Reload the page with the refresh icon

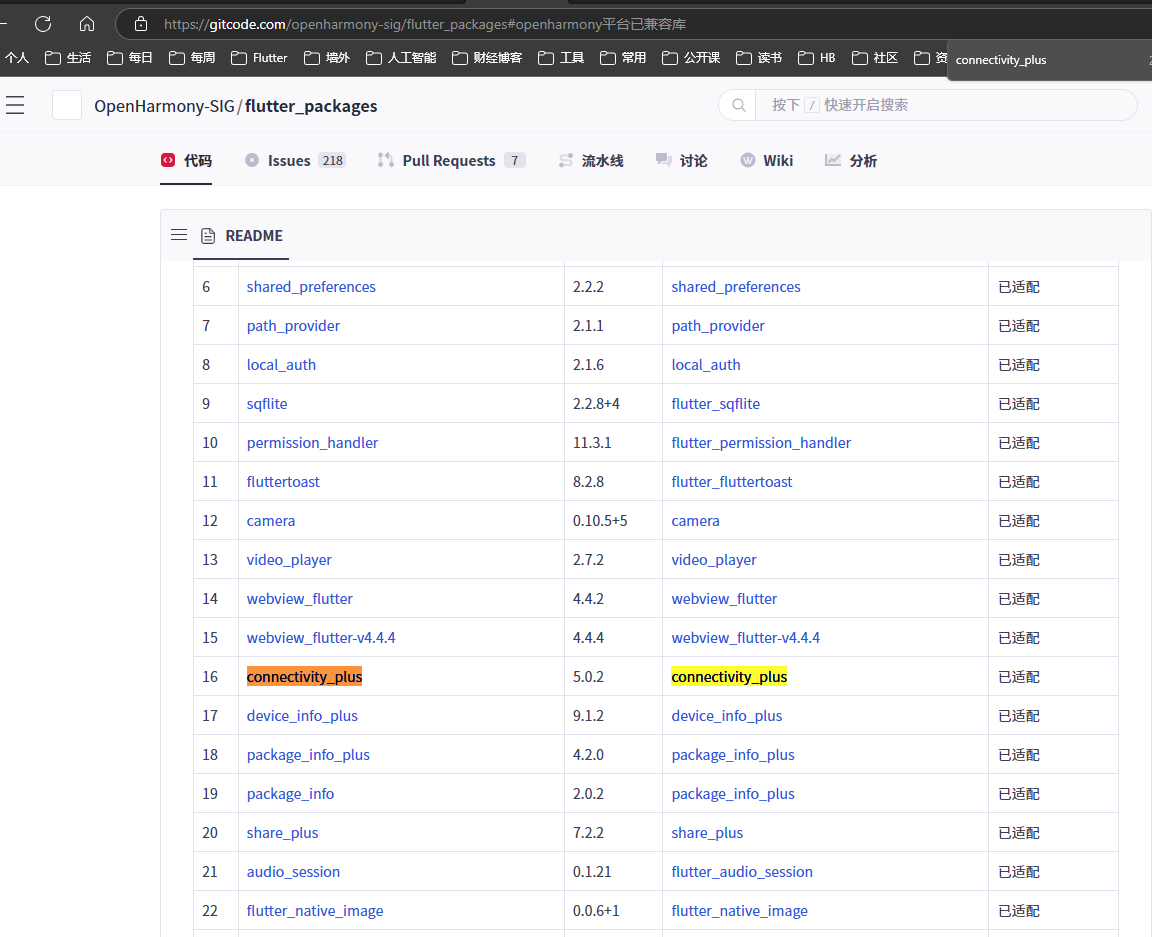point(43,24)
